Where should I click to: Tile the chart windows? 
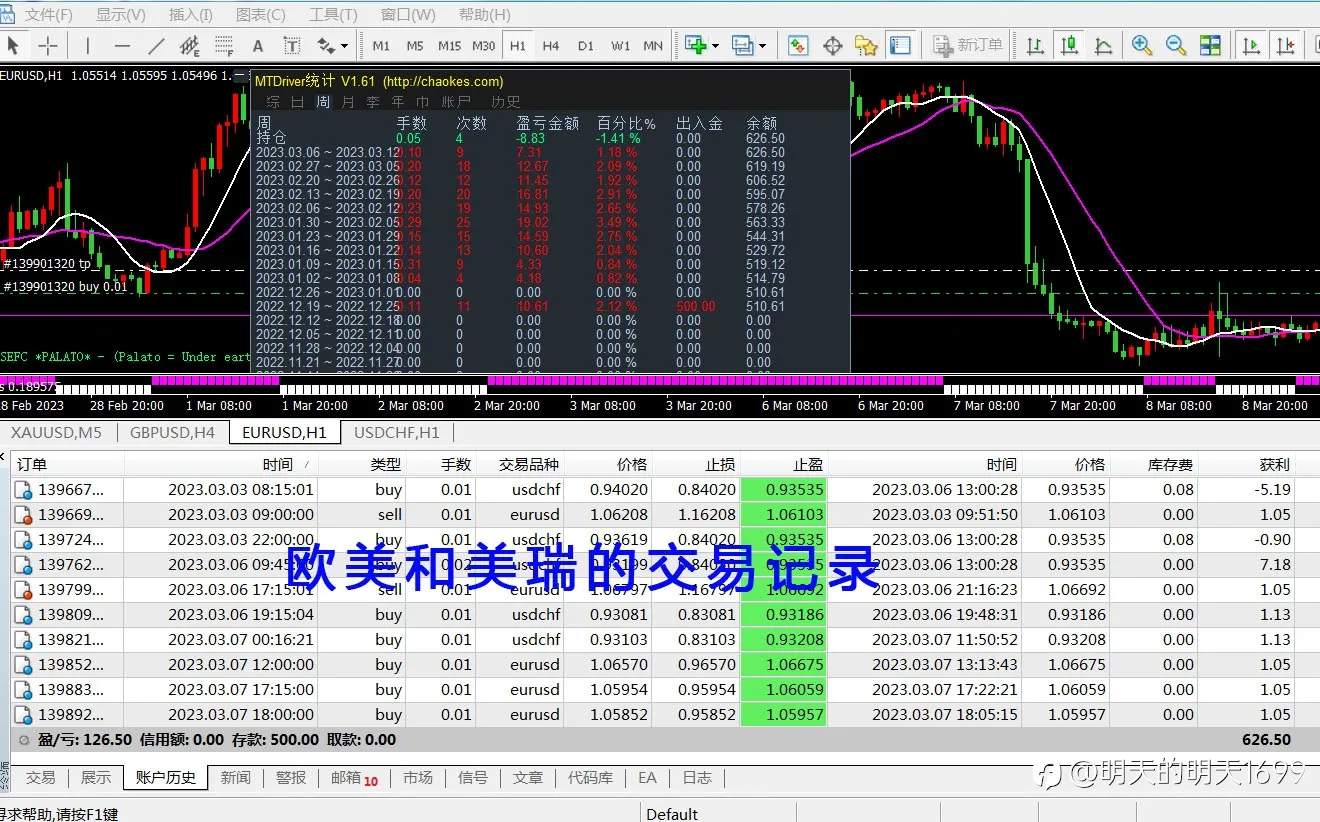[x=1210, y=46]
